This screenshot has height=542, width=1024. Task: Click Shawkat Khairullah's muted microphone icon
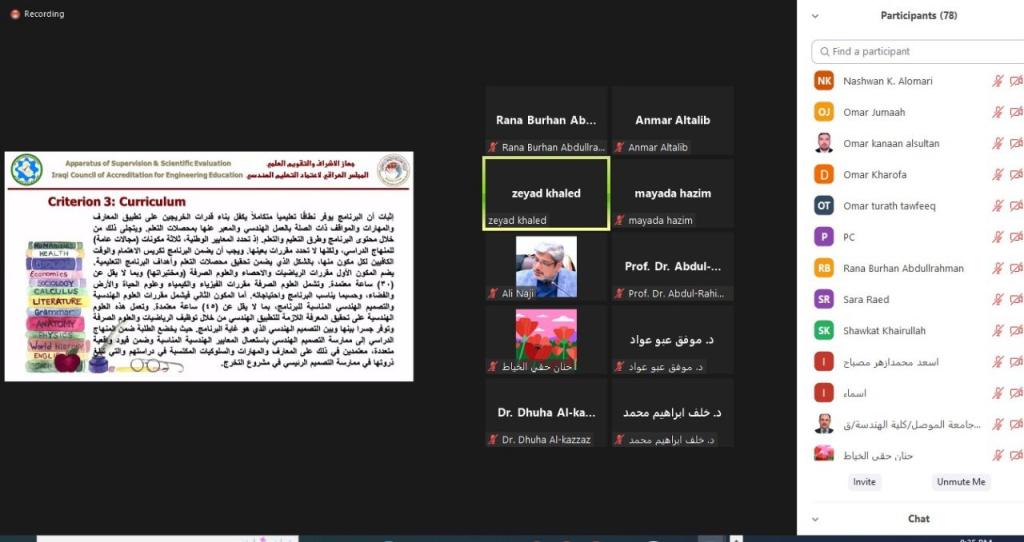(x=997, y=331)
